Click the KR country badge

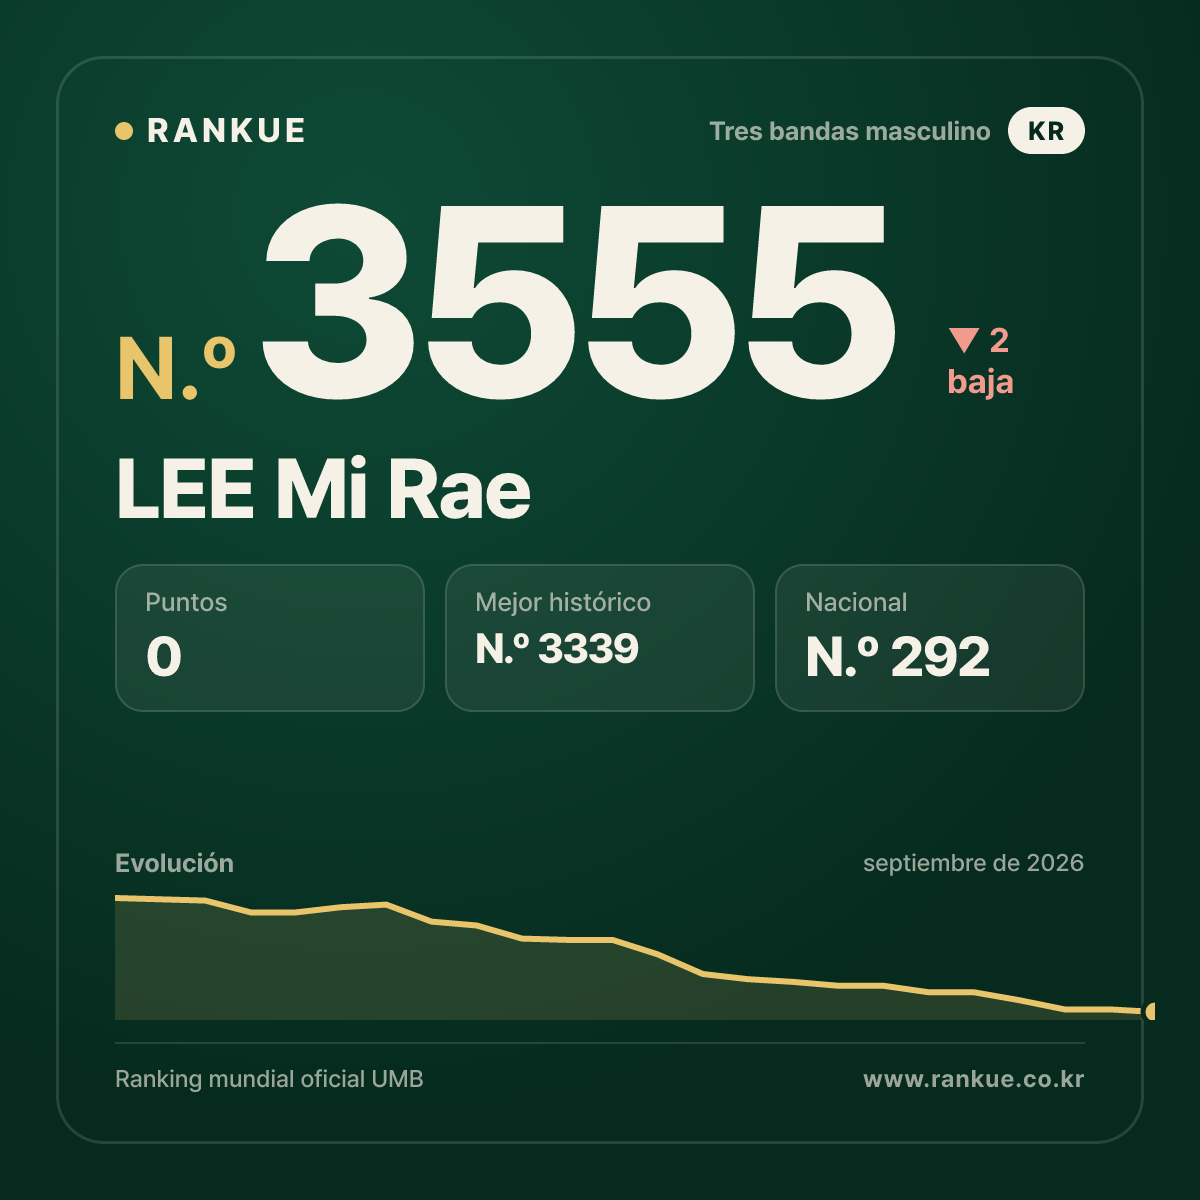1046,131
